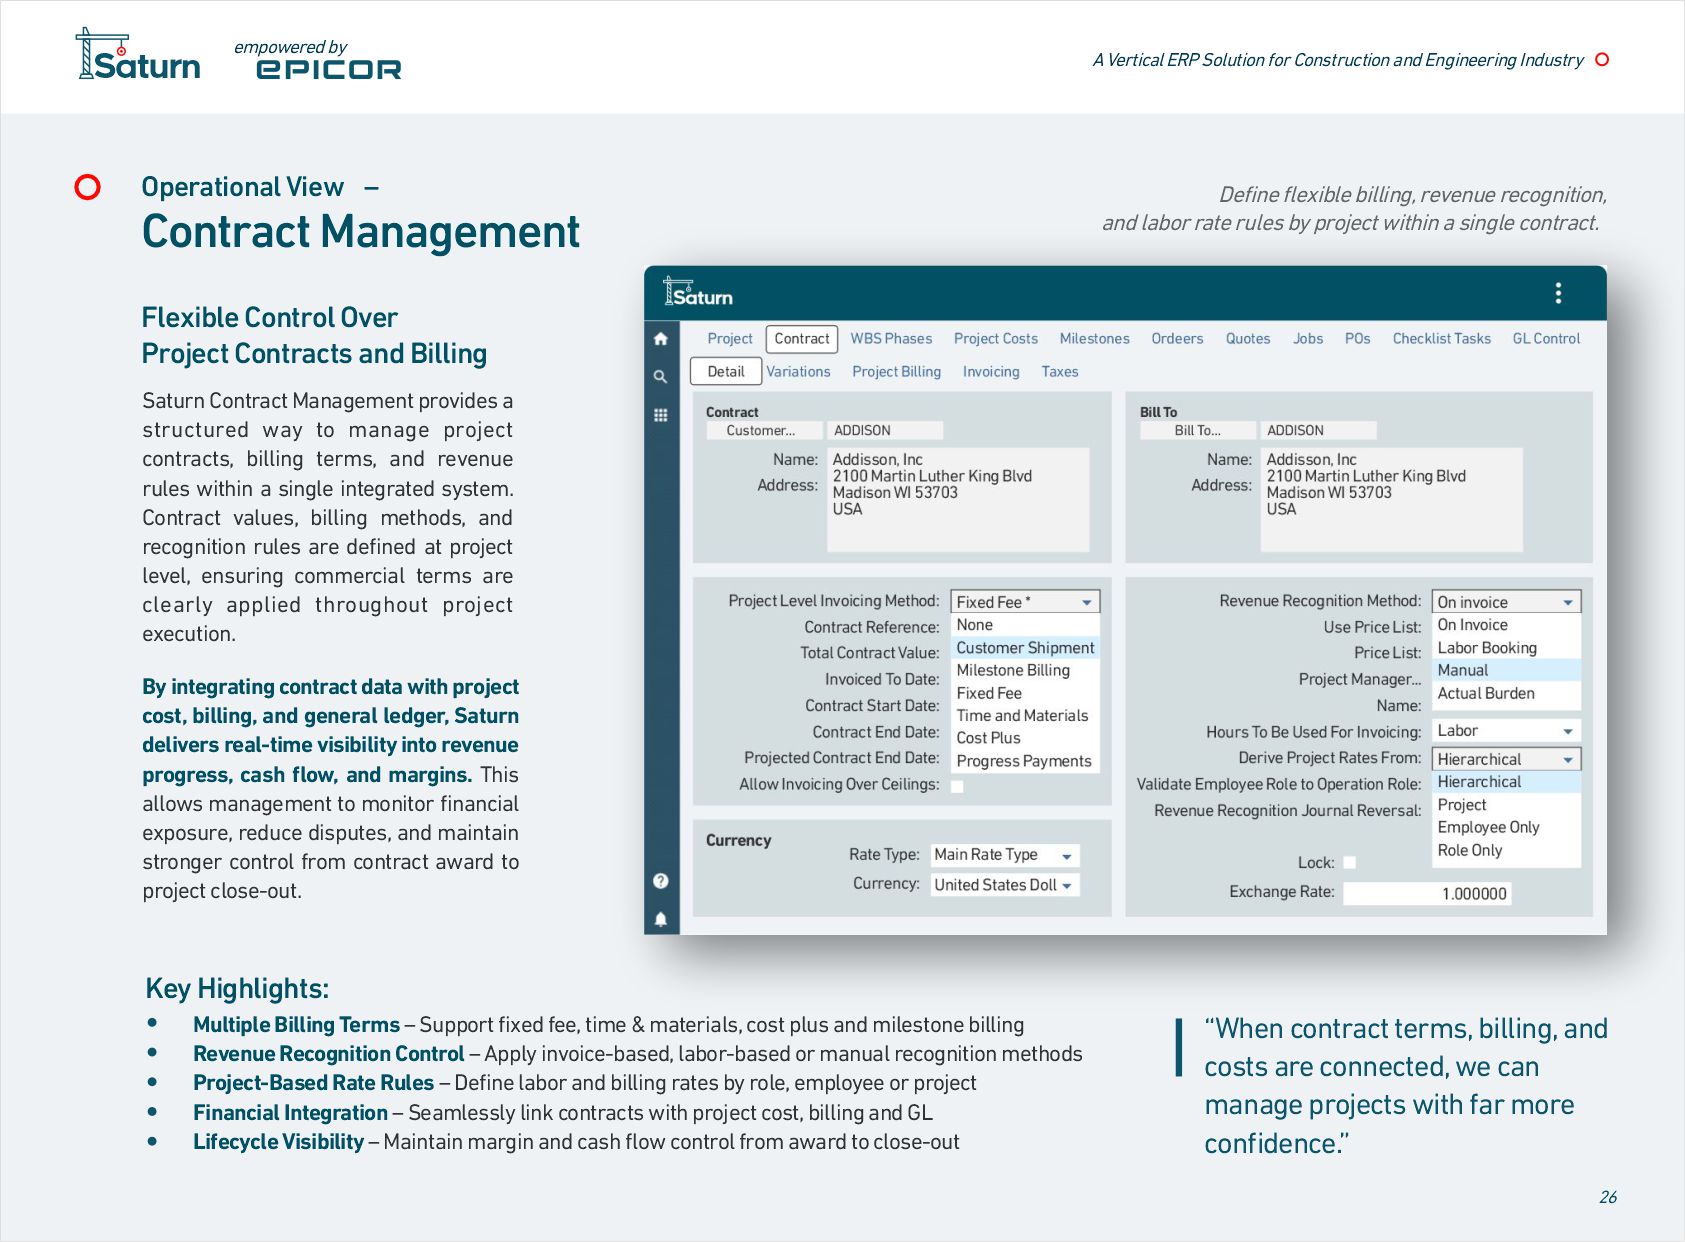This screenshot has width=1685, height=1242.
Task: Open the Milestones tab
Action: pyautogui.click(x=1094, y=339)
